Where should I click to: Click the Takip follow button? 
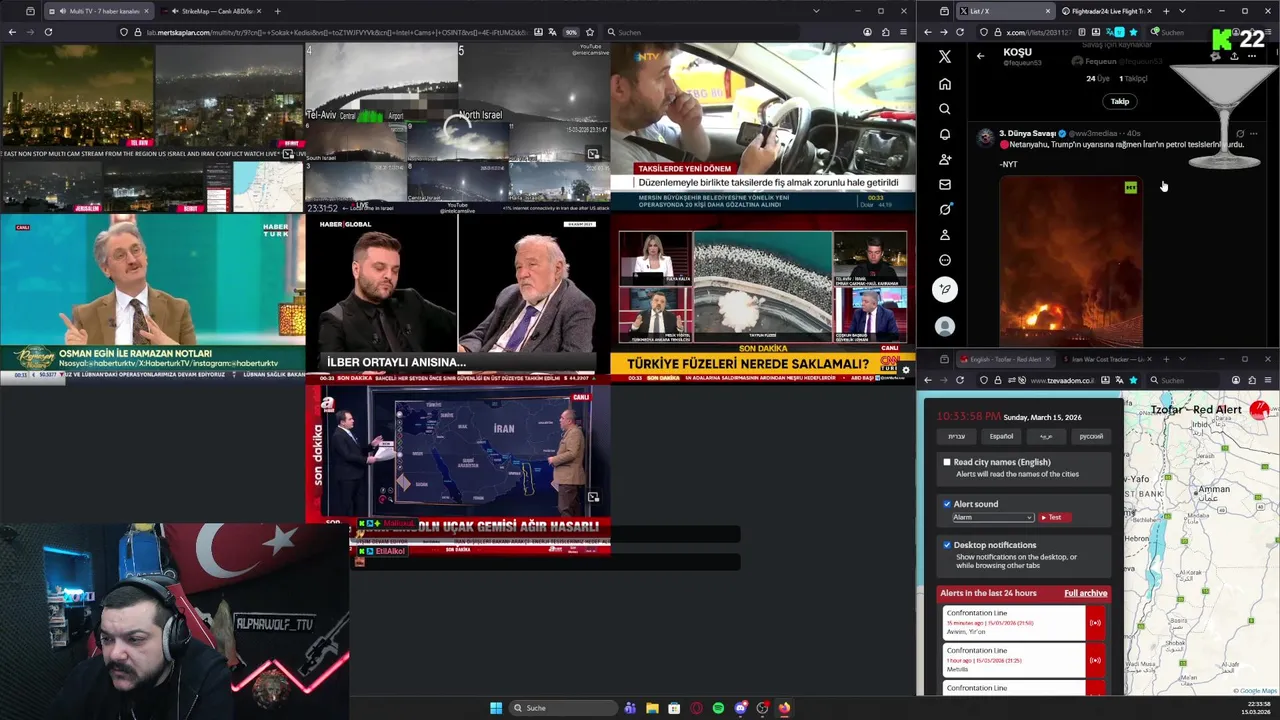[x=1120, y=101]
